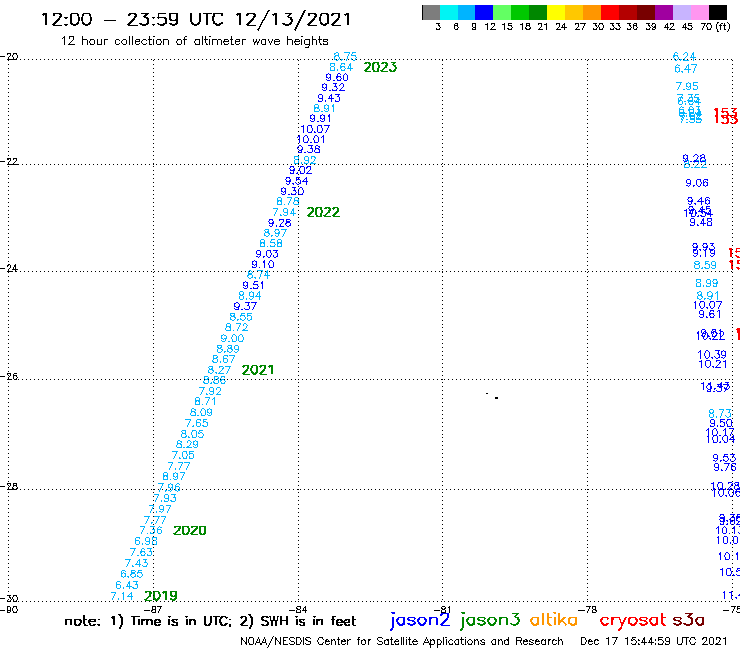Click the wave height value '7.14'
Image resolution: width=740 pixels, height=650 pixels.
click(122, 596)
